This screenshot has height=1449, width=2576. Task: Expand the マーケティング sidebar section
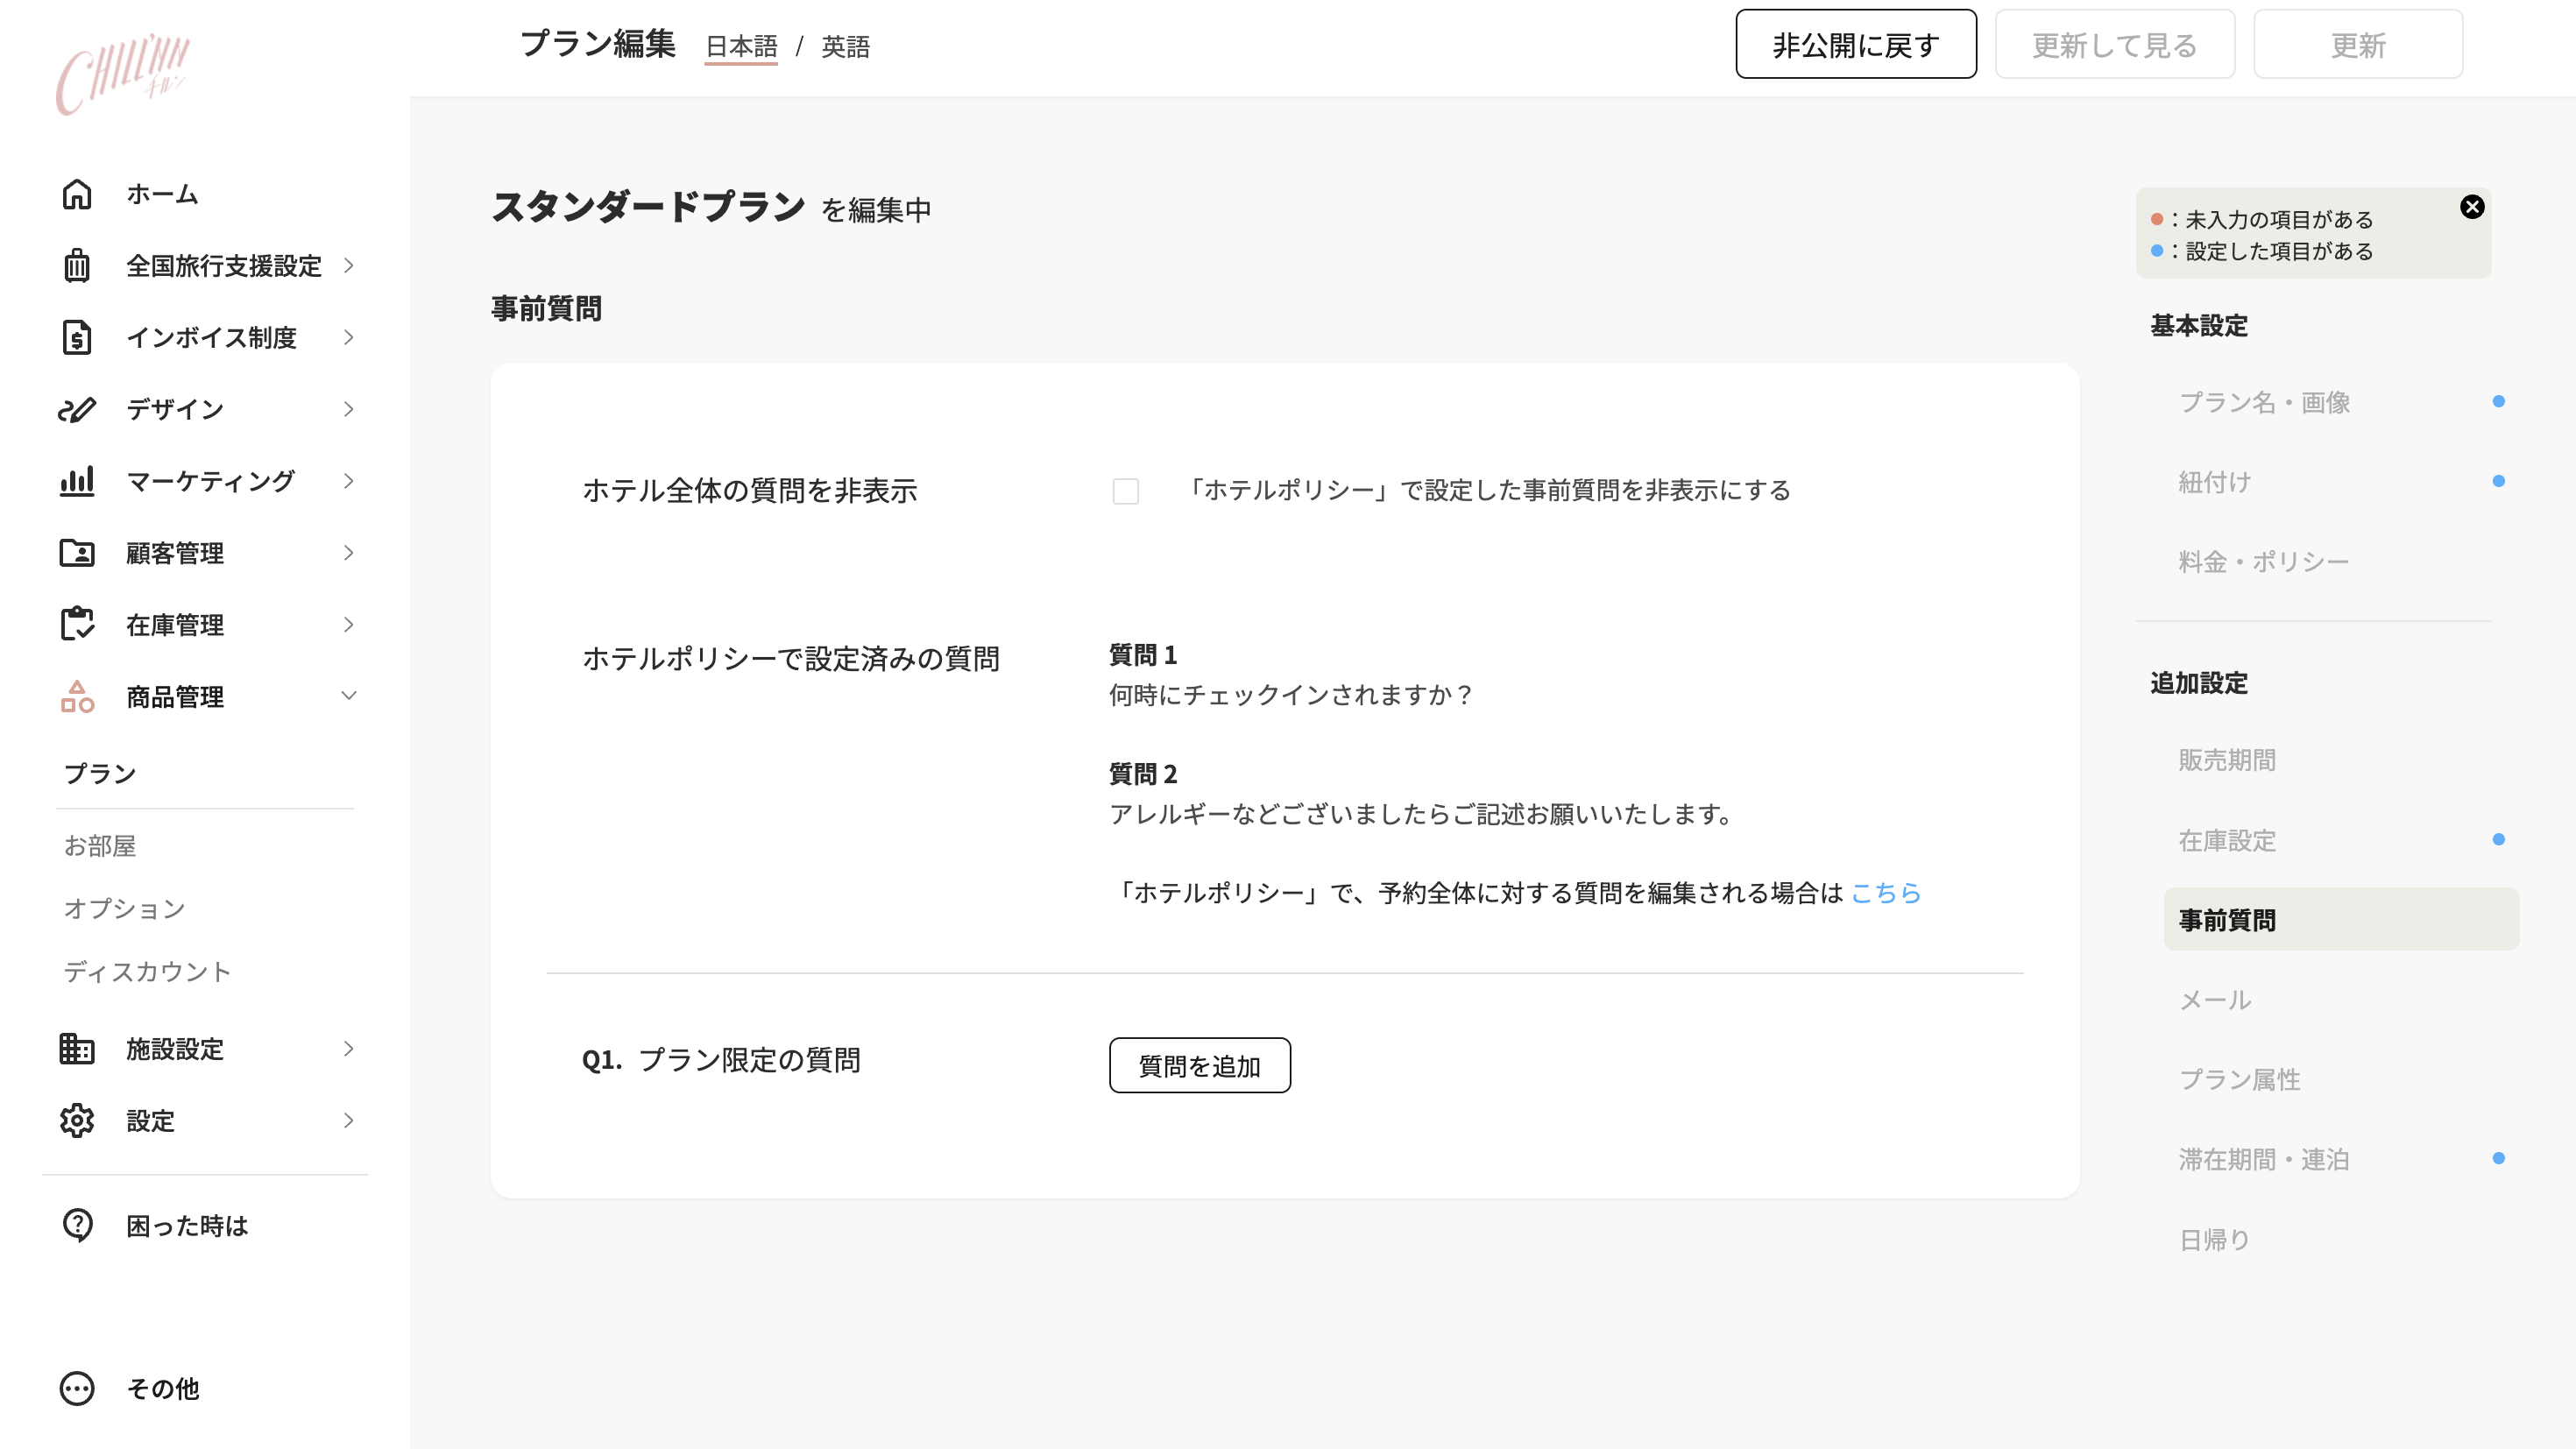coord(348,481)
